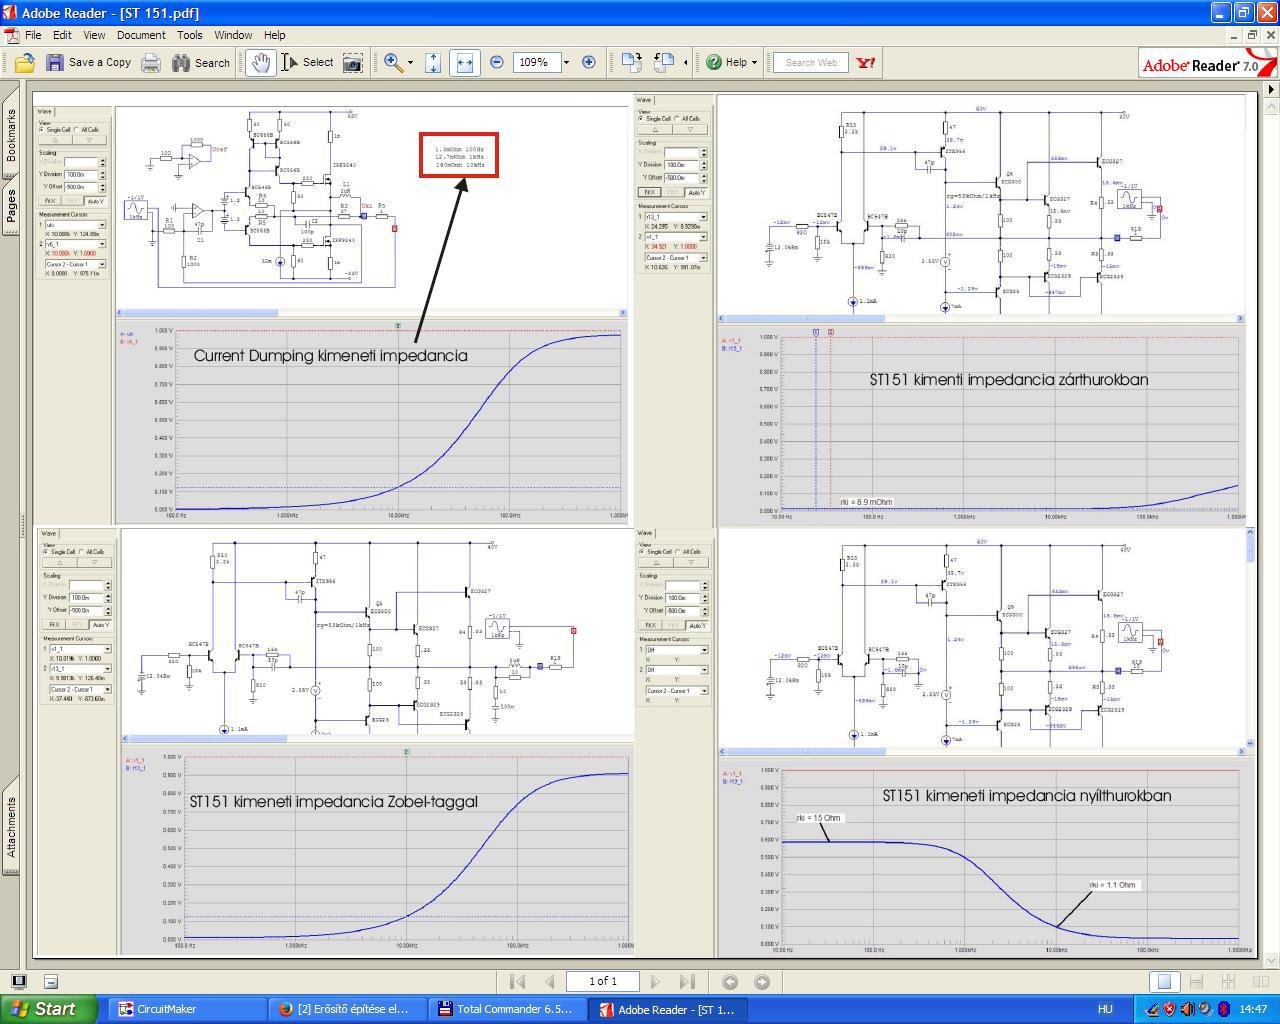Open the zoom percentage dropdown

pyautogui.click(x=566, y=63)
